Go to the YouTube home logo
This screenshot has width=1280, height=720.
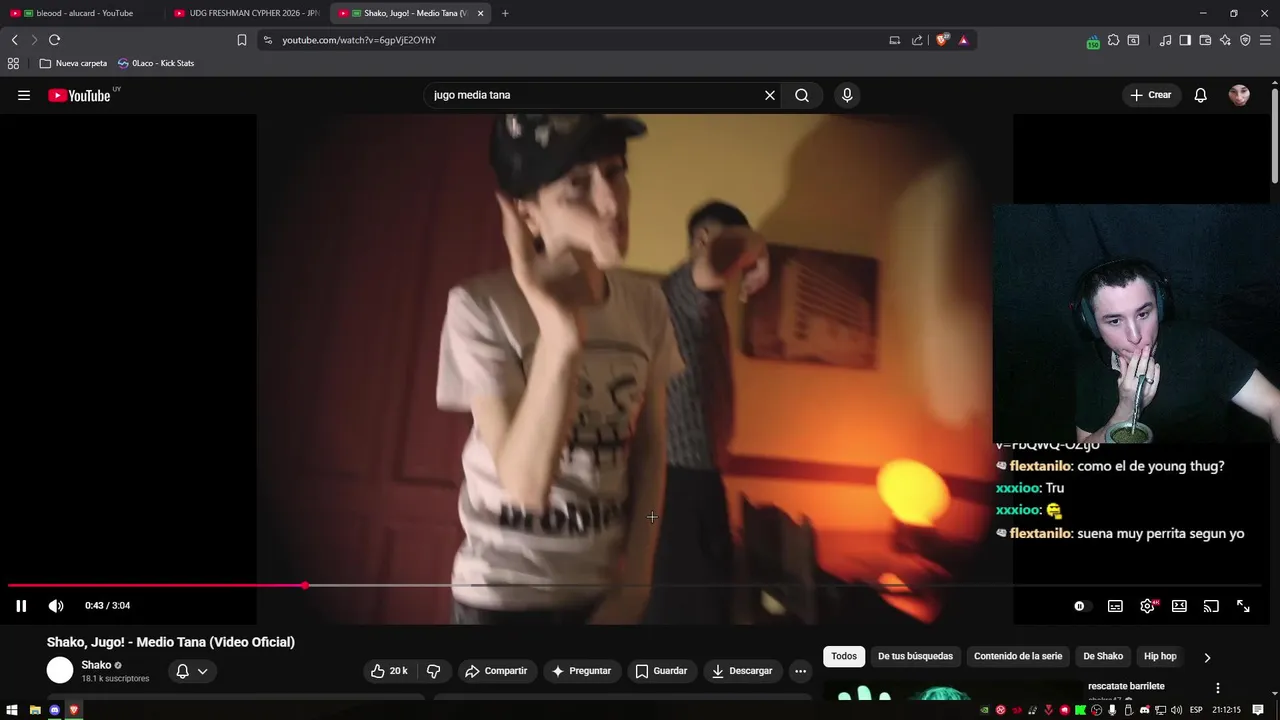pyautogui.click(x=79, y=95)
